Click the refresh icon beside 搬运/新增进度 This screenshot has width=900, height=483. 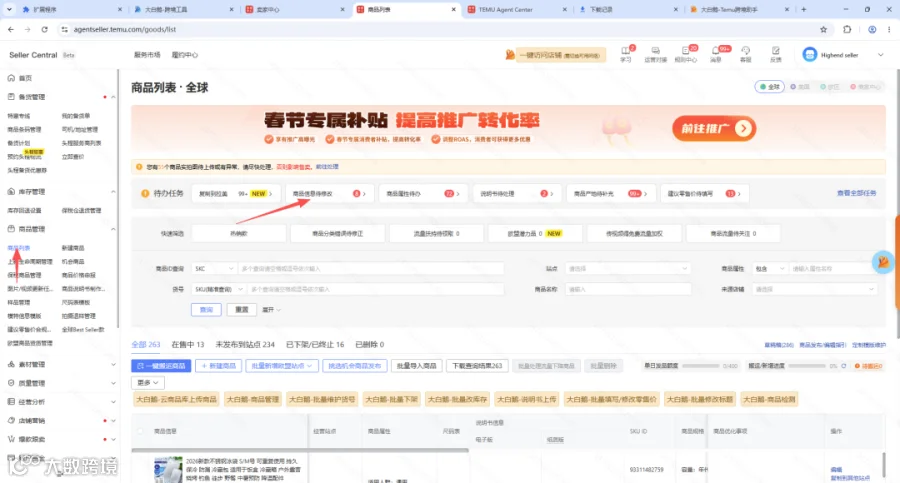(x=843, y=366)
